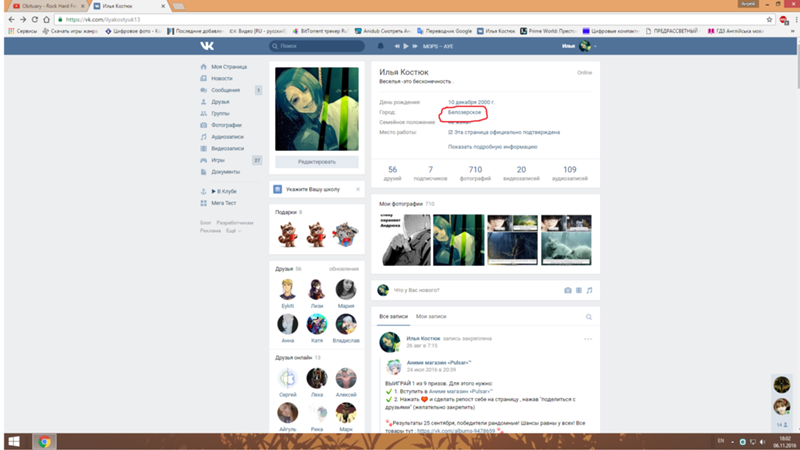
Task: Open the first raccoon gift
Action: coord(288,235)
